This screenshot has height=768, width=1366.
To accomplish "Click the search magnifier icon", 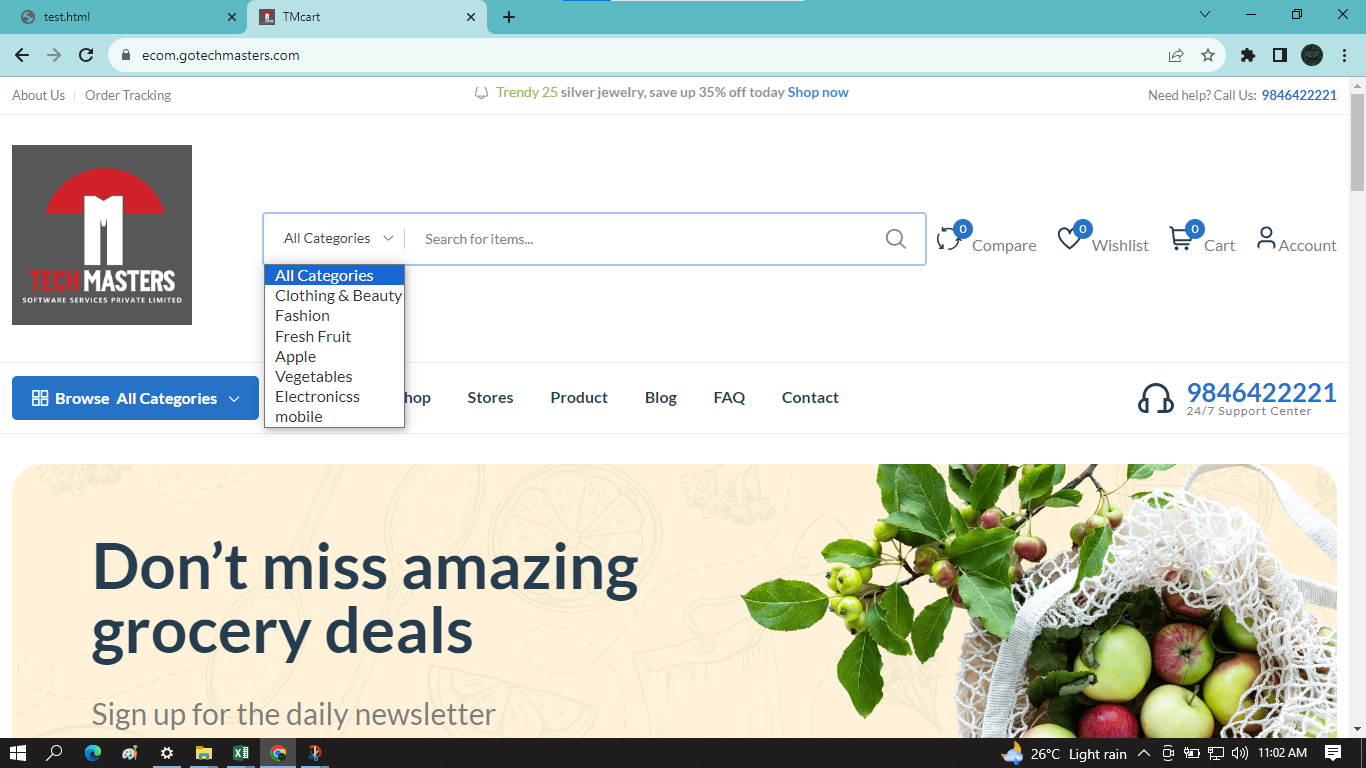I will [895, 239].
